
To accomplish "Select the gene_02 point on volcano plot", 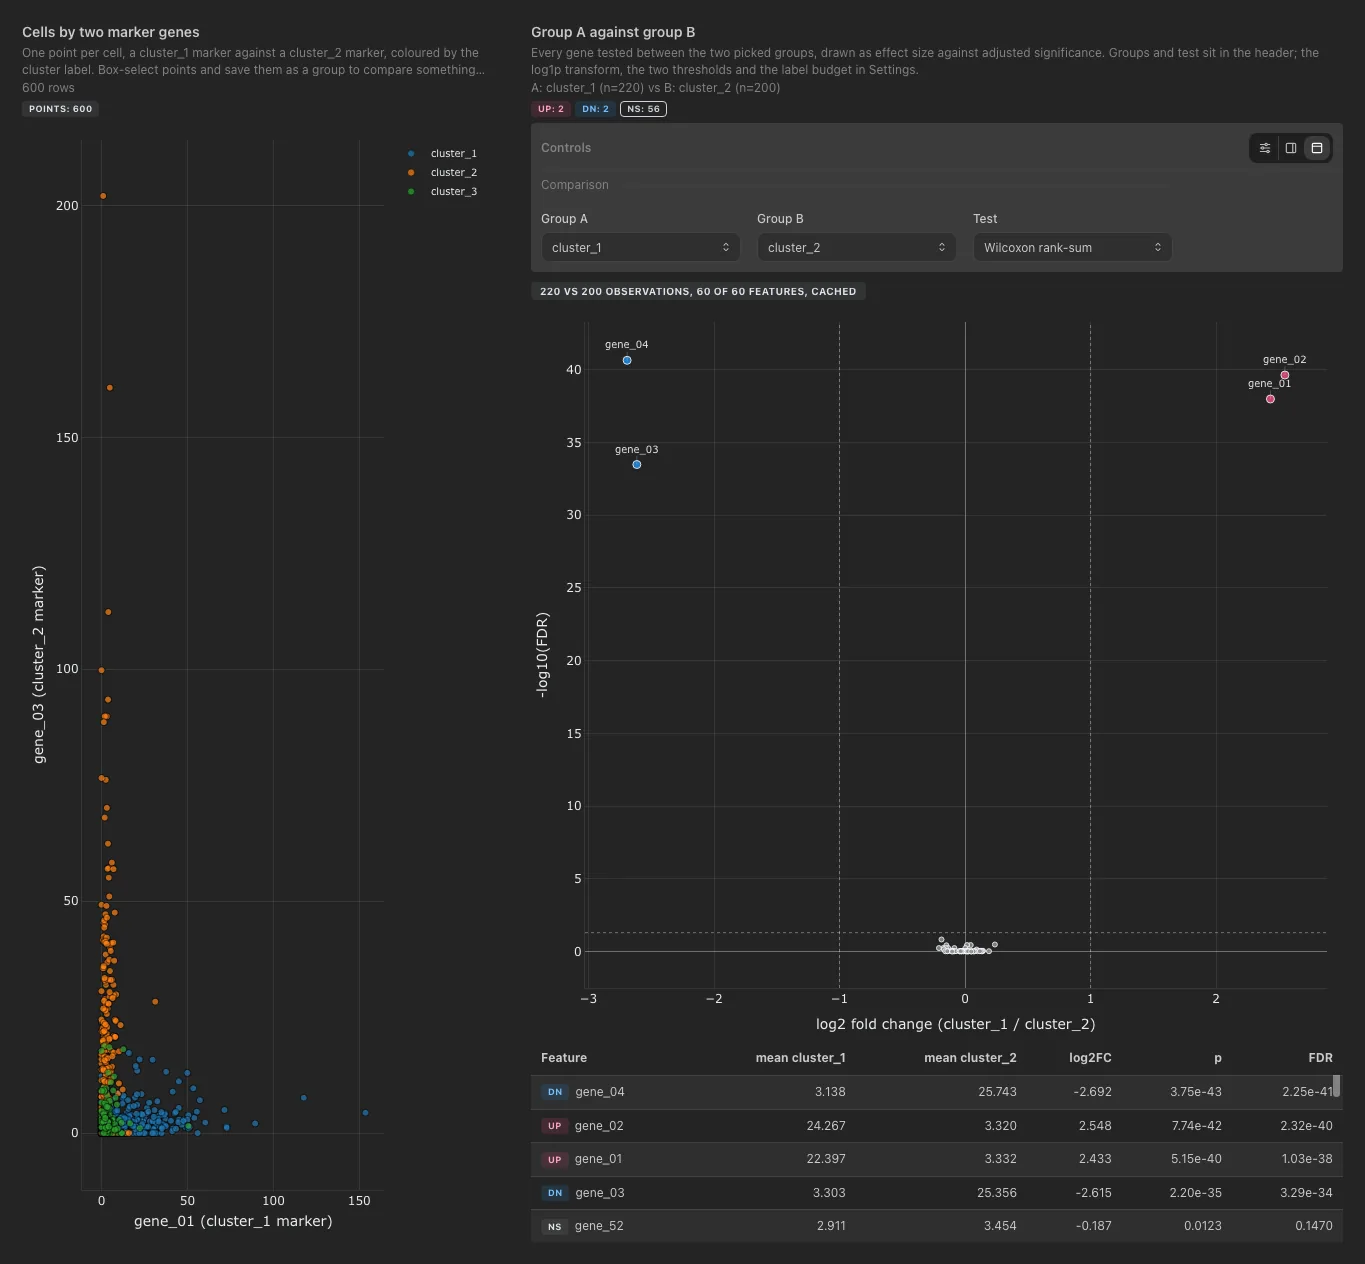I will pyautogui.click(x=1285, y=376).
